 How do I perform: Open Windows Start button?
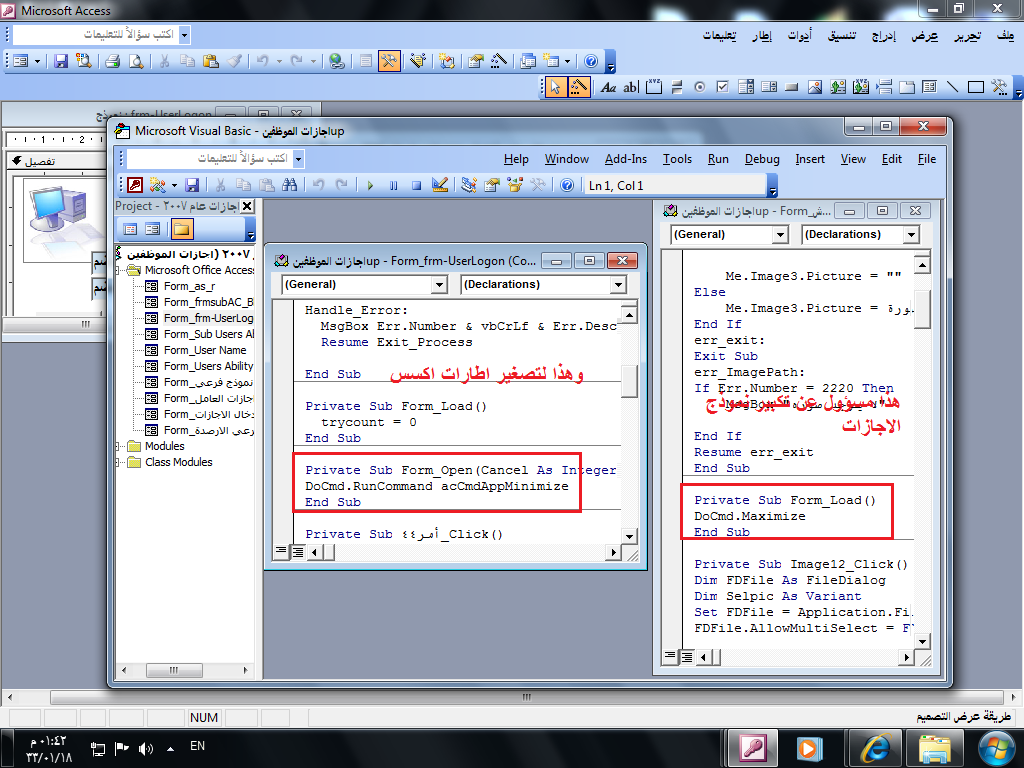[997, 748]
